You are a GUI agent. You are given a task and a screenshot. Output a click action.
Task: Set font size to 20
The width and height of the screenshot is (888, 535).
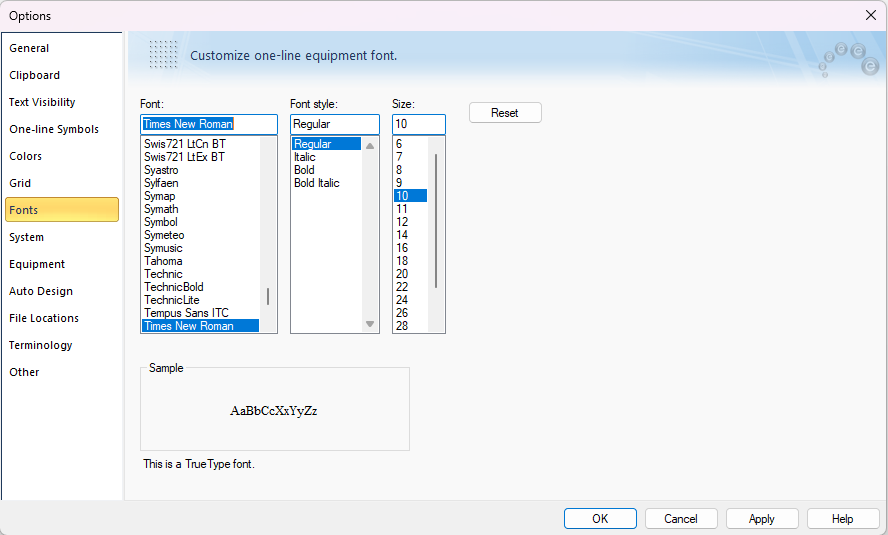[411, 274]
